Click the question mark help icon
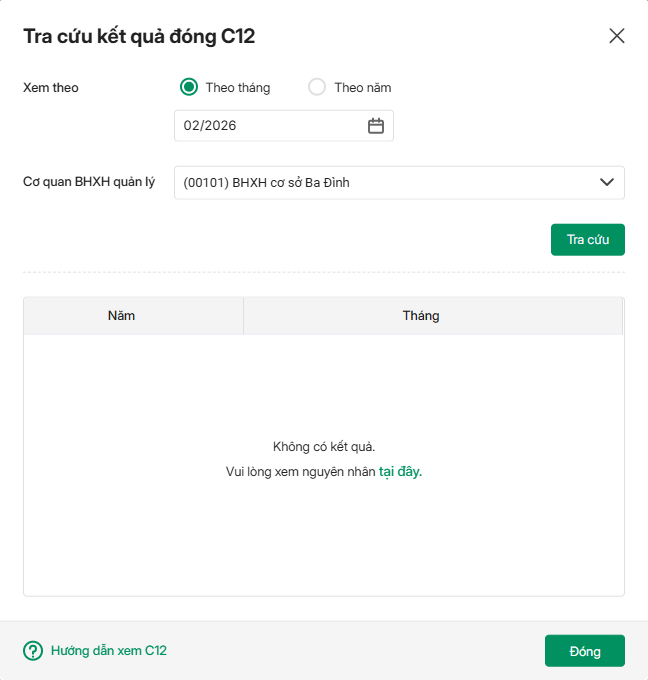Viewport: 648px width, 680px height. click(33, 651)
